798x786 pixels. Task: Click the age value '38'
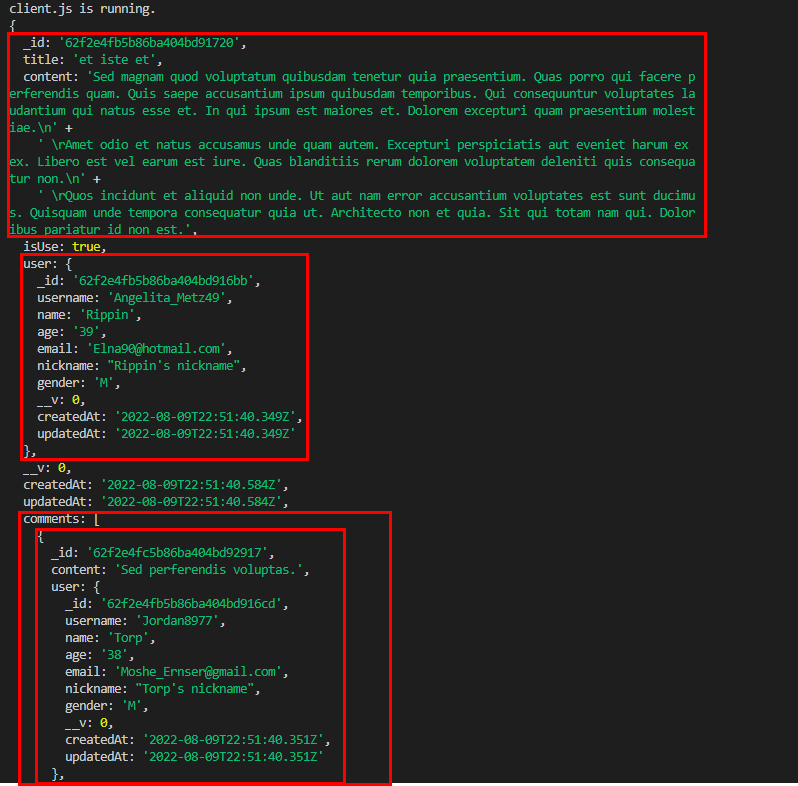114,655
